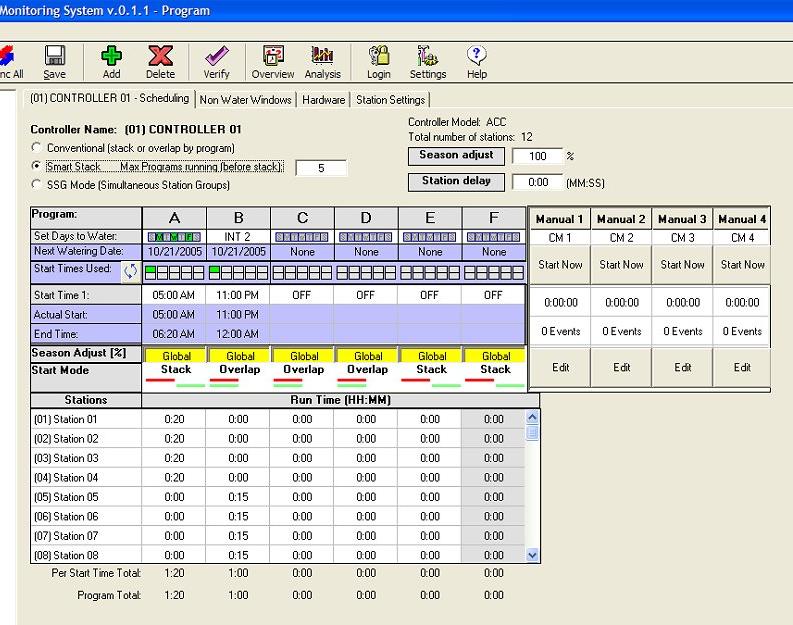This screenshot has width=793, height=625.
Task: Click the Station delay time field
Action: [x=537, y=182]
